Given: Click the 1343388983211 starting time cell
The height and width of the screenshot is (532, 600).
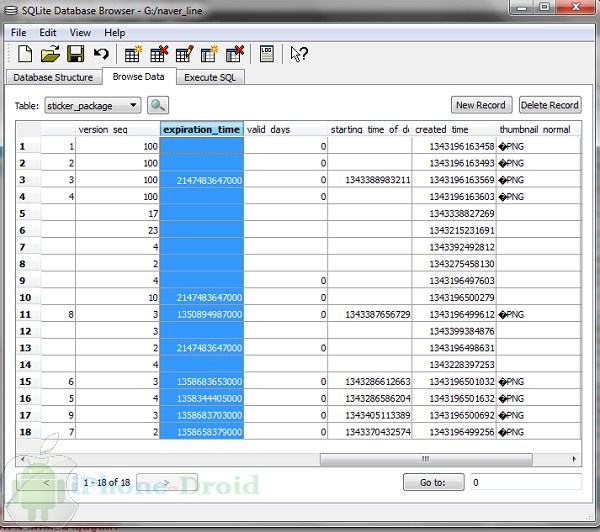Looking at the screenshot, I should (370, 180).
